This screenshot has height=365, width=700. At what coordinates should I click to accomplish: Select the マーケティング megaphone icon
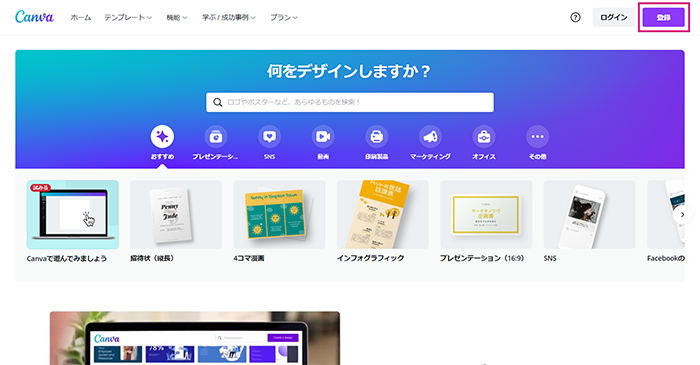(430, 137)
